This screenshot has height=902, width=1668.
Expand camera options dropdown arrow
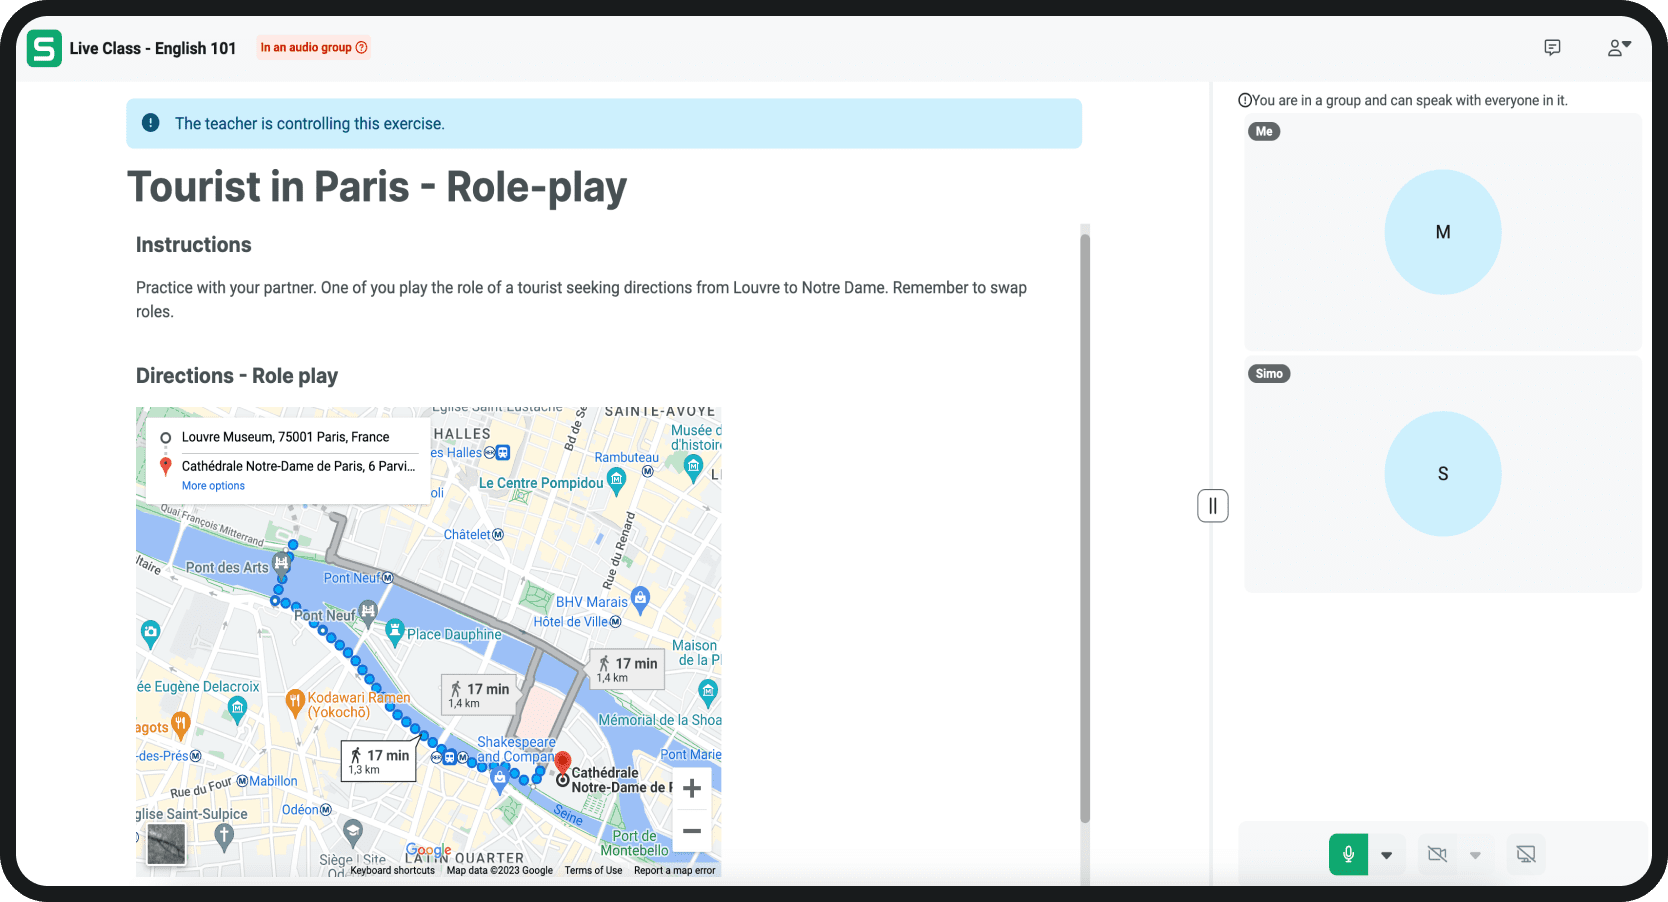tap(1475, 855)
